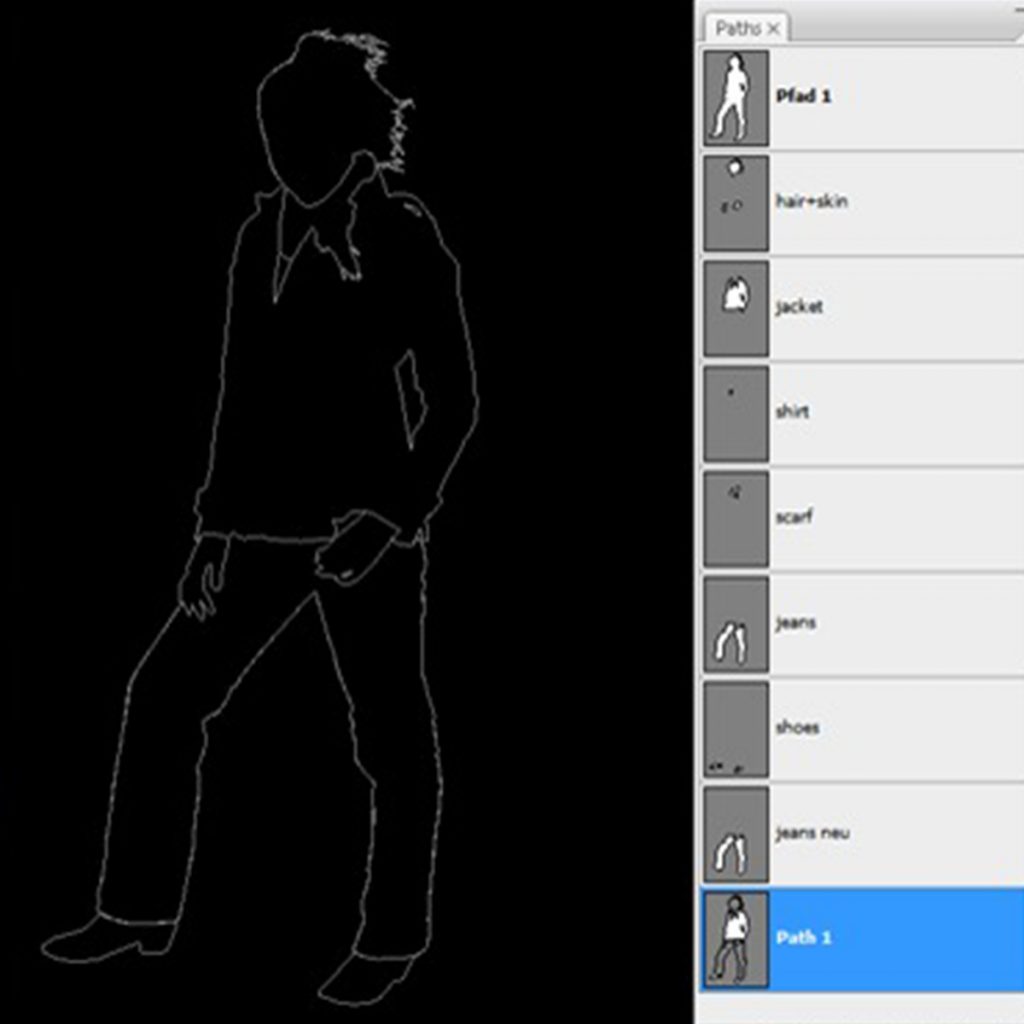The image size is (1024, 1024).
Task: Click the highlighted Path 1 thumbnail
Action: [736, 939]
